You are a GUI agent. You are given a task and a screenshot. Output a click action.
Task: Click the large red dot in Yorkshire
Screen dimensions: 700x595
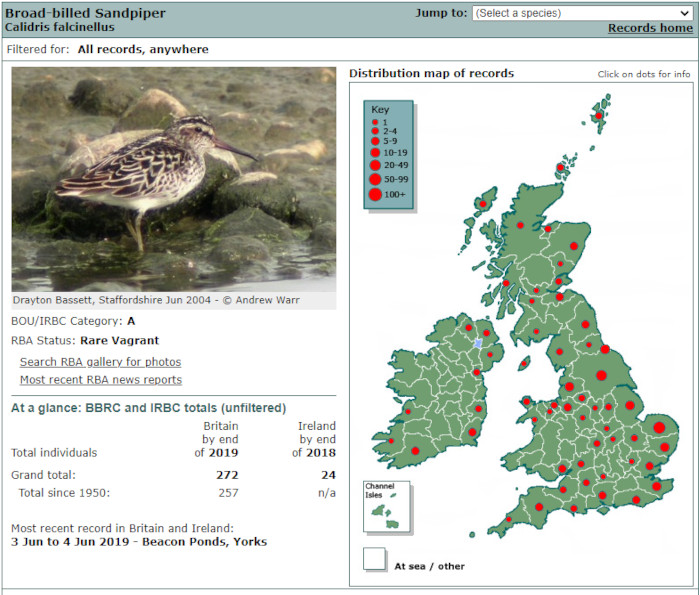[601, 375]
